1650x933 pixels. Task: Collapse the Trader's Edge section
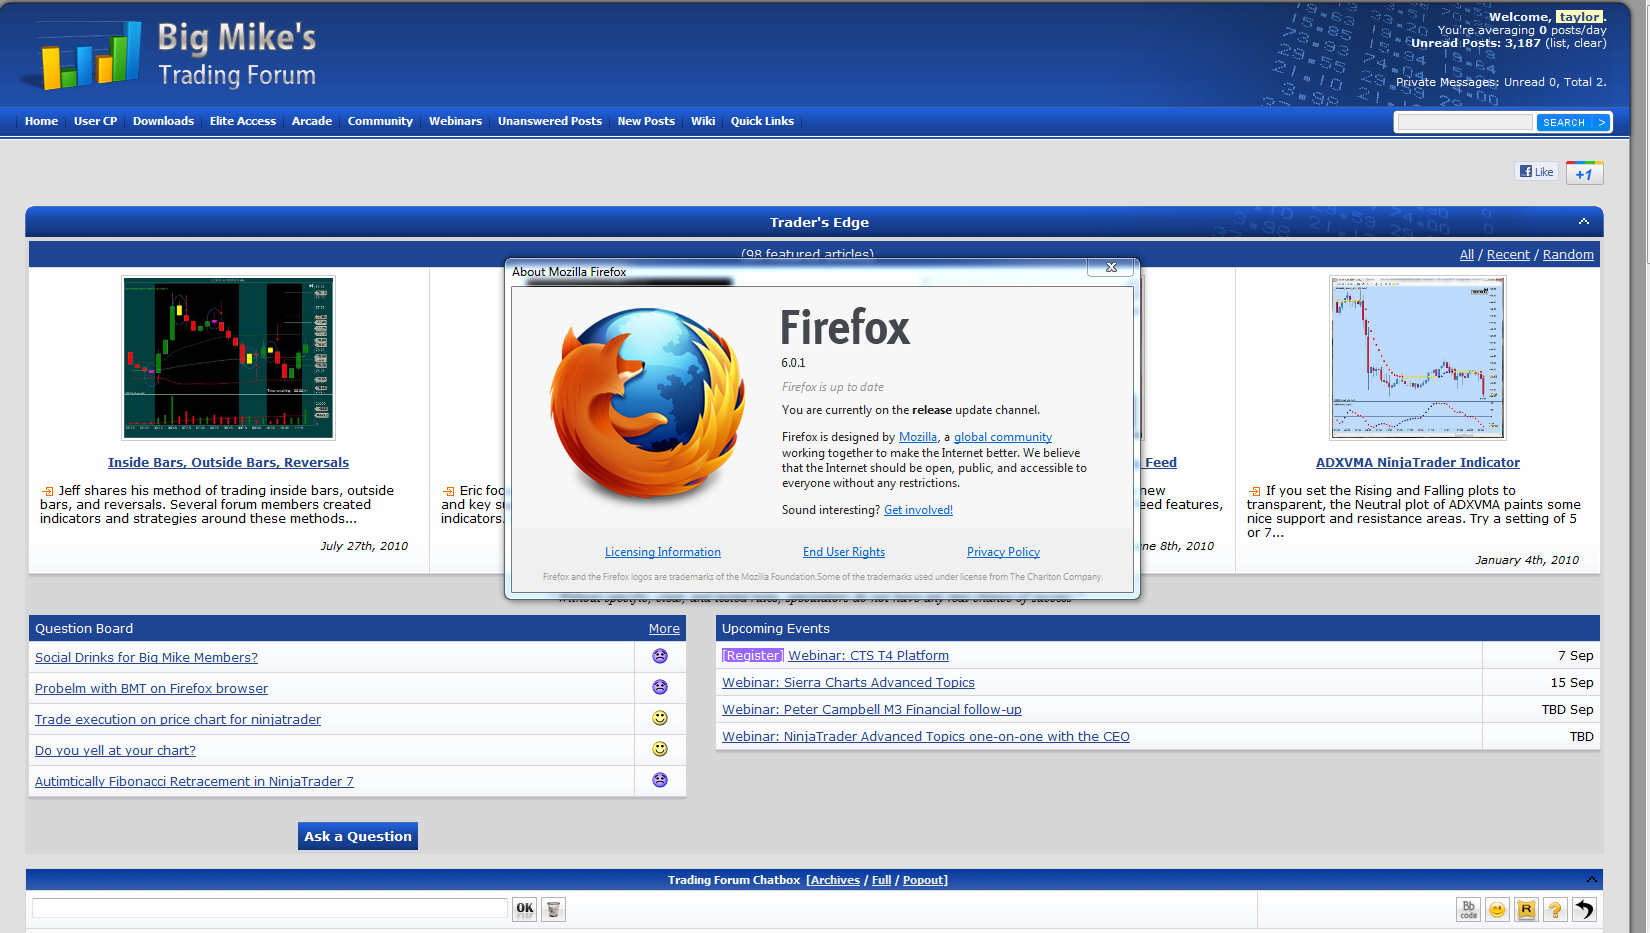(x=1584, y=222)
